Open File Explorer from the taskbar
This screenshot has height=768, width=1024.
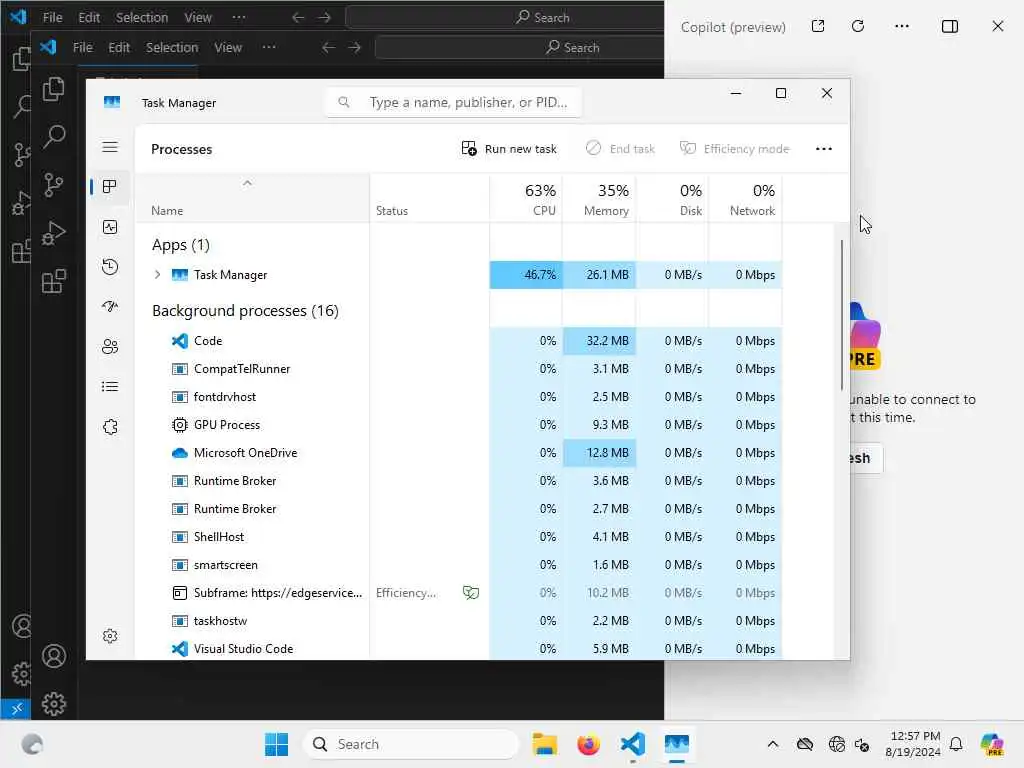coord(545,744)
